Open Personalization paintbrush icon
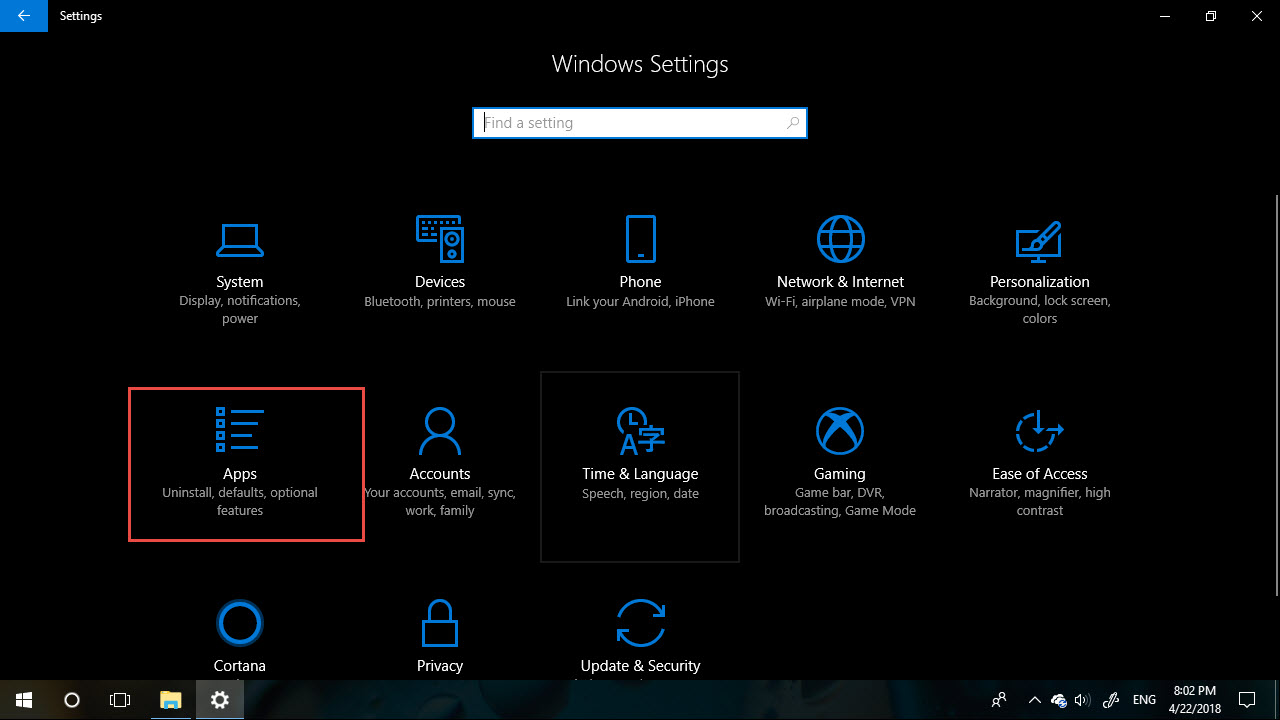 pyautogui.click(x=1039, y=242)
